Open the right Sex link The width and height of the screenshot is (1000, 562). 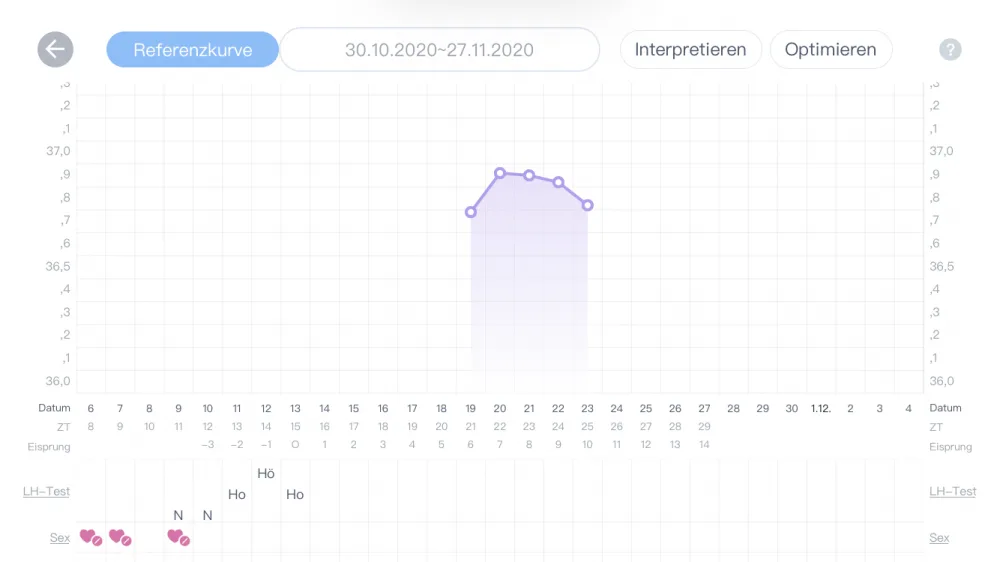click(x=939, y=538)
